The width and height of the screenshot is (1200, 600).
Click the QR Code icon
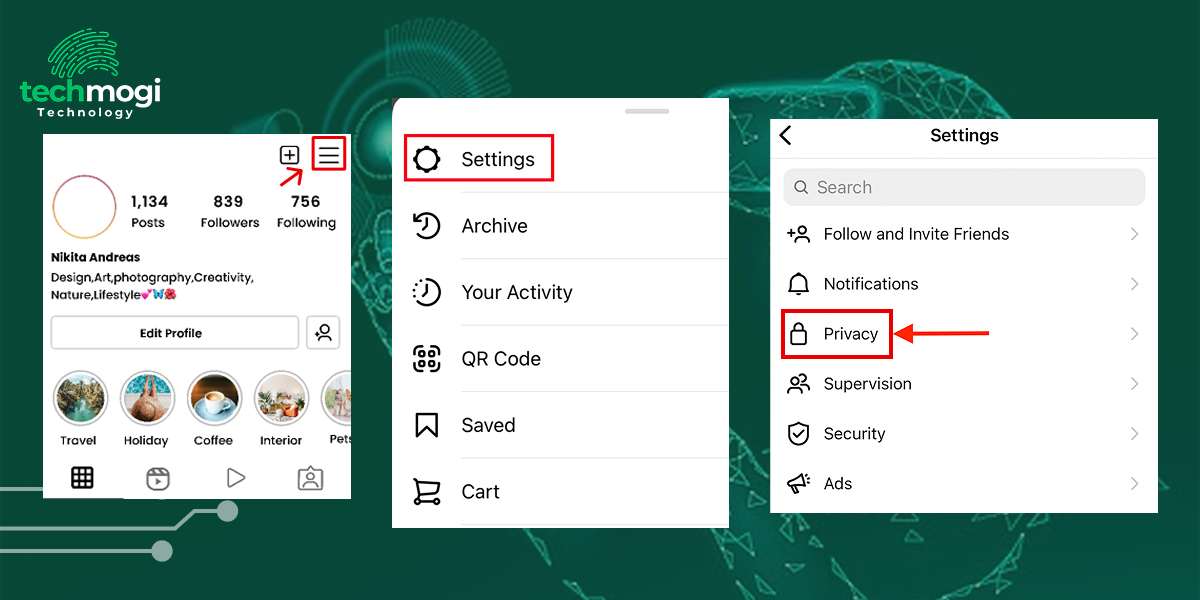pyautogui.click(x=427, y=359)
